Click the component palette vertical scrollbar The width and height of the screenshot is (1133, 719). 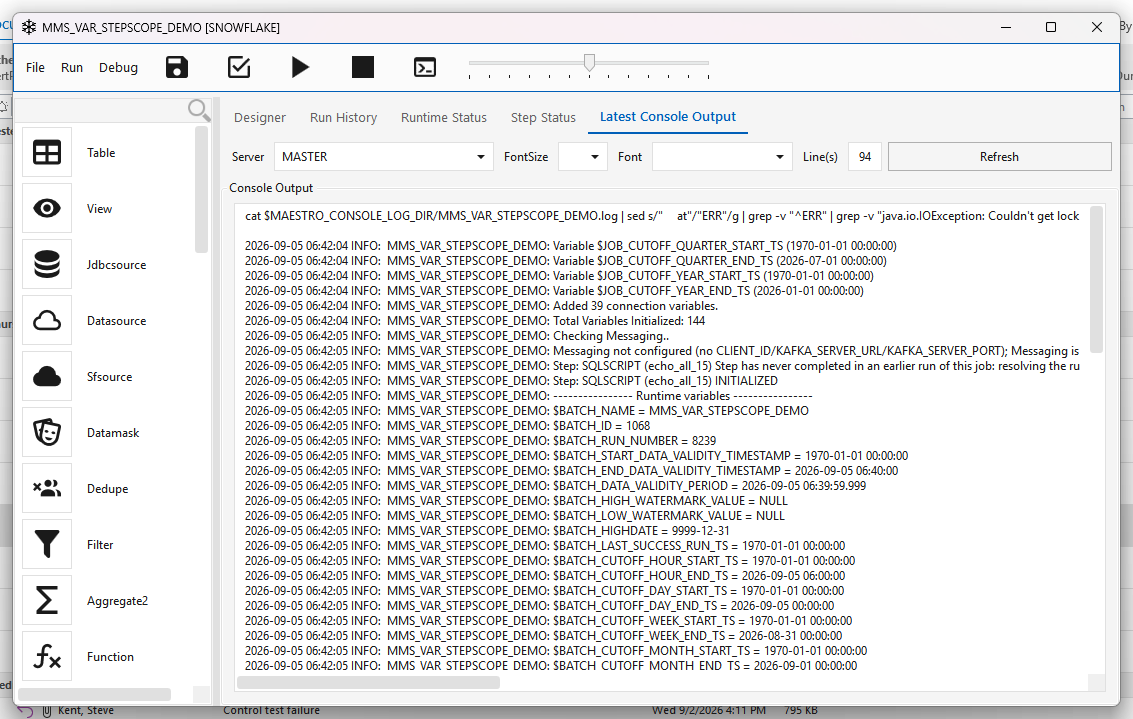201,189
